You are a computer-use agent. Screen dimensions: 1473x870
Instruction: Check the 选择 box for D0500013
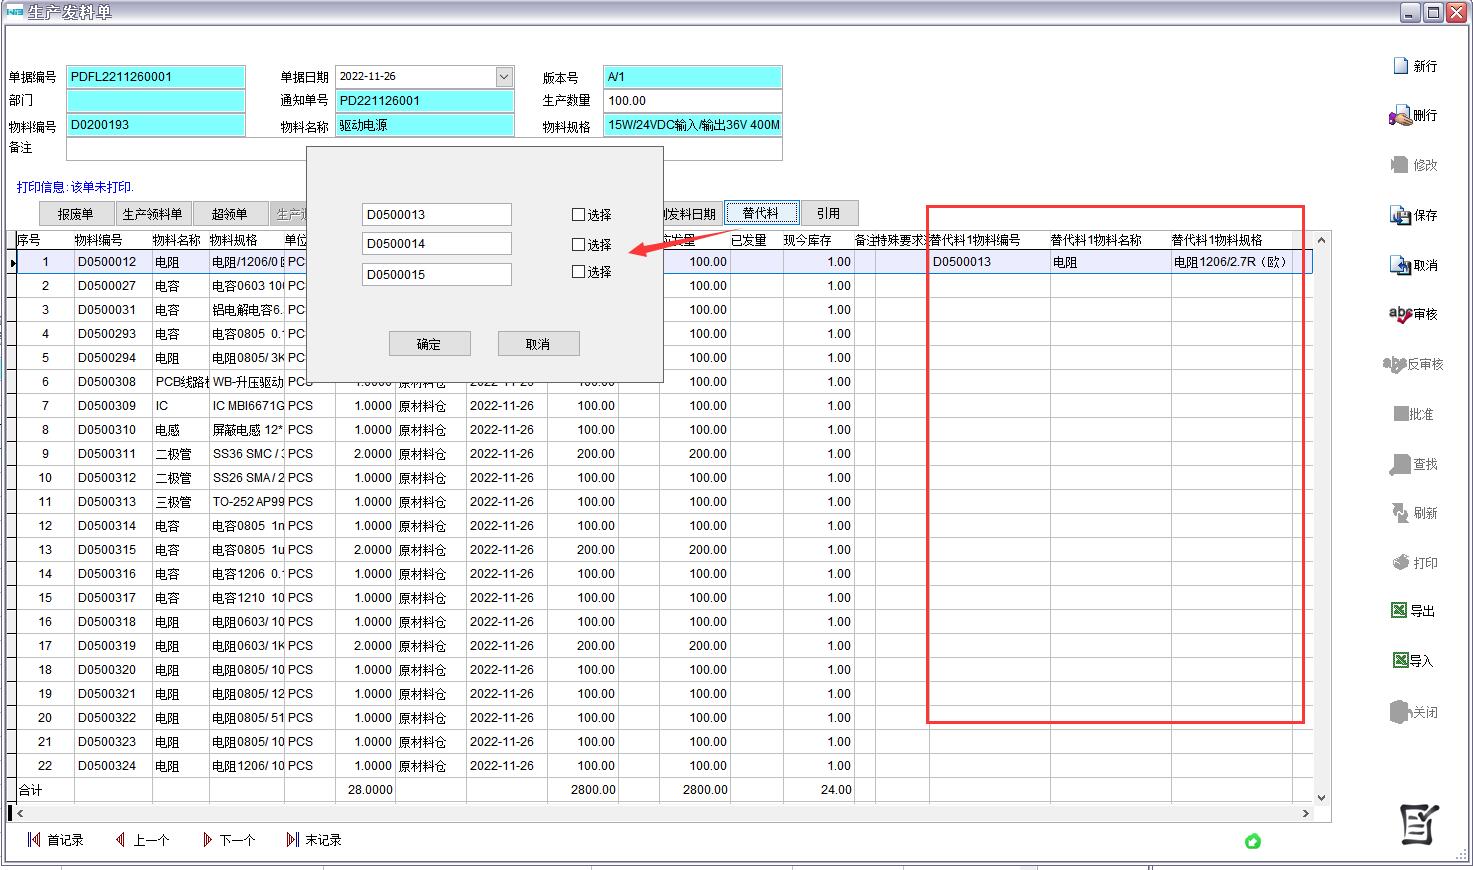(578, 215)
